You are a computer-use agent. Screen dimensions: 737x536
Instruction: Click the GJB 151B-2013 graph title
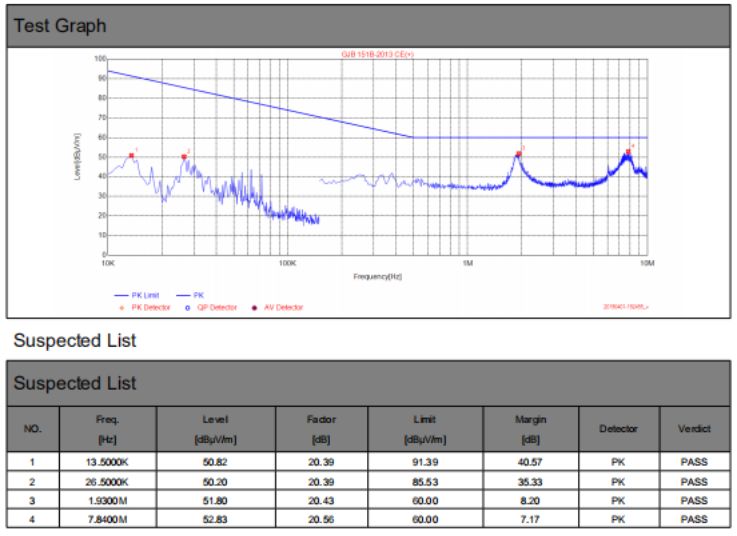pos(377,55)
